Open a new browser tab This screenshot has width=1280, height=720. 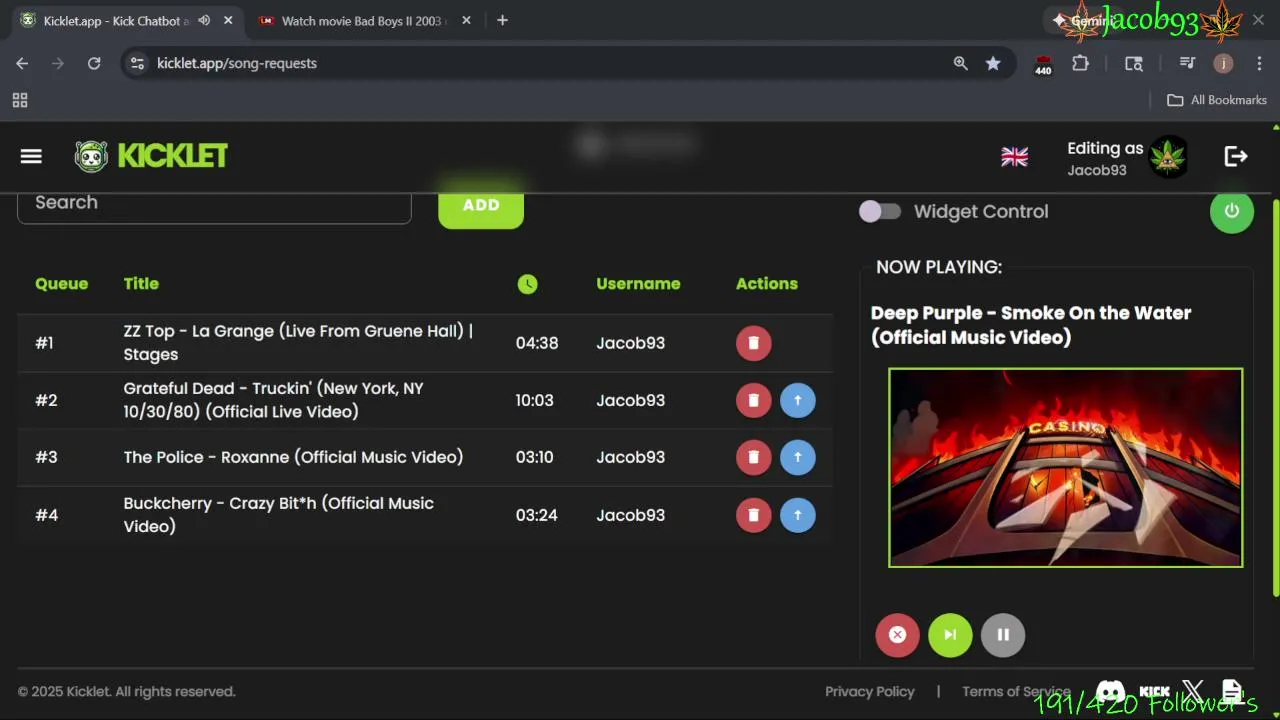tap(502, 20)
